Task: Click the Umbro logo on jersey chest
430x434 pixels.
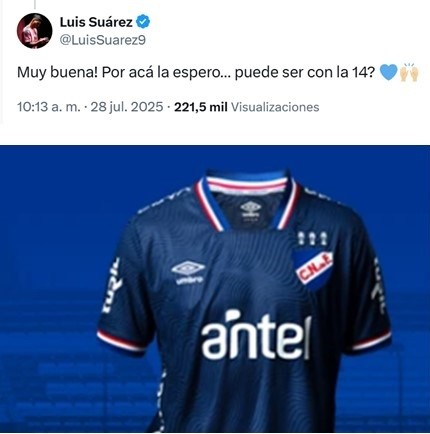Action: 188,273
